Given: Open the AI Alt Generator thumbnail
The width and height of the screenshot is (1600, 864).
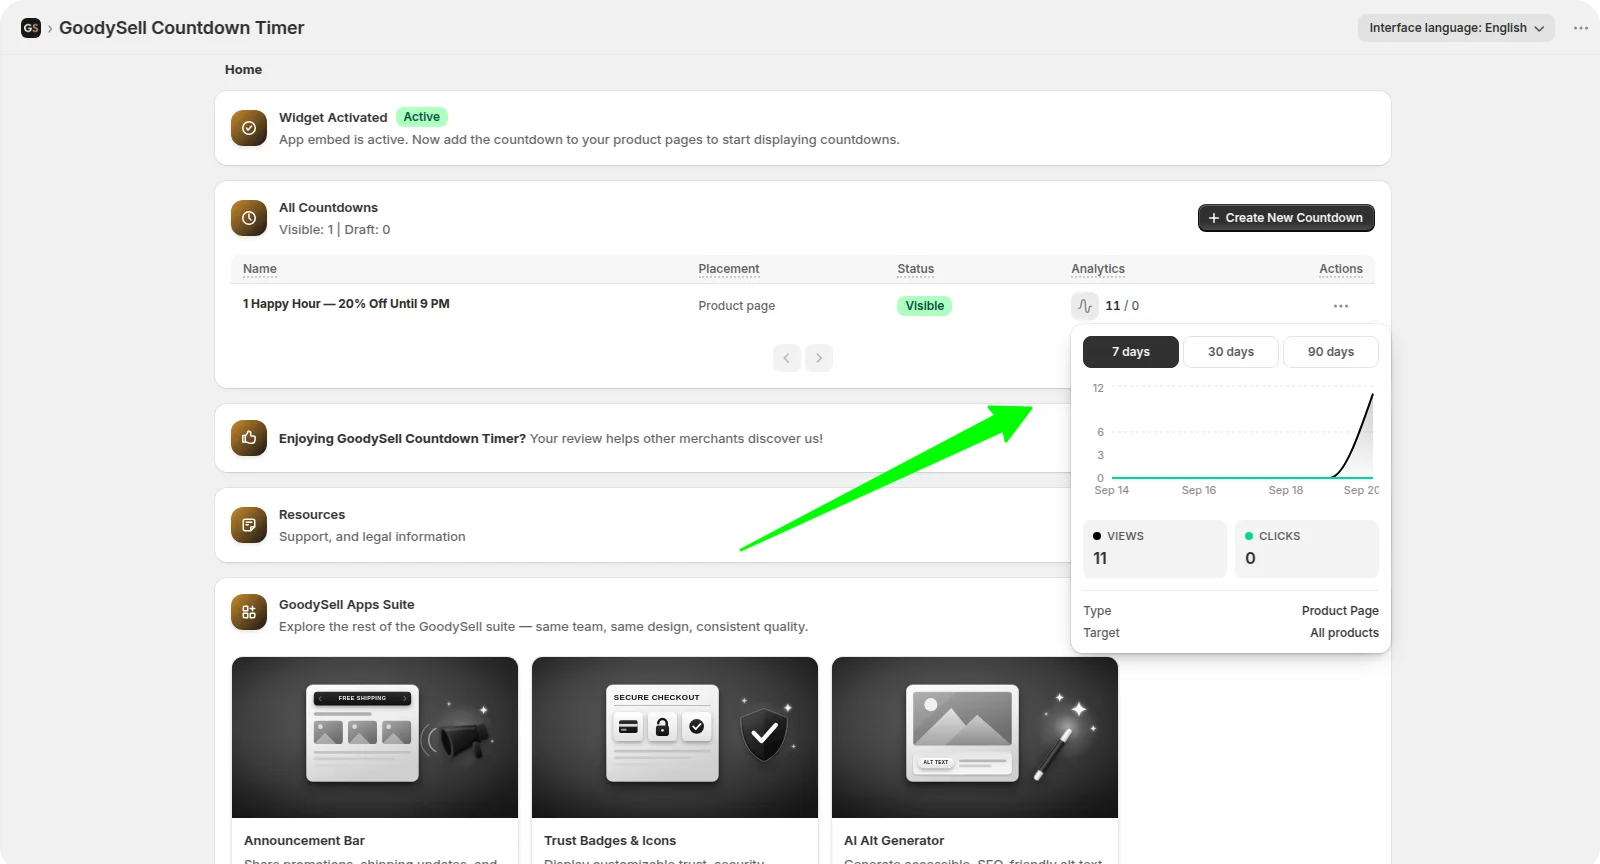Looking at the screenshot, I should point(975,737).
